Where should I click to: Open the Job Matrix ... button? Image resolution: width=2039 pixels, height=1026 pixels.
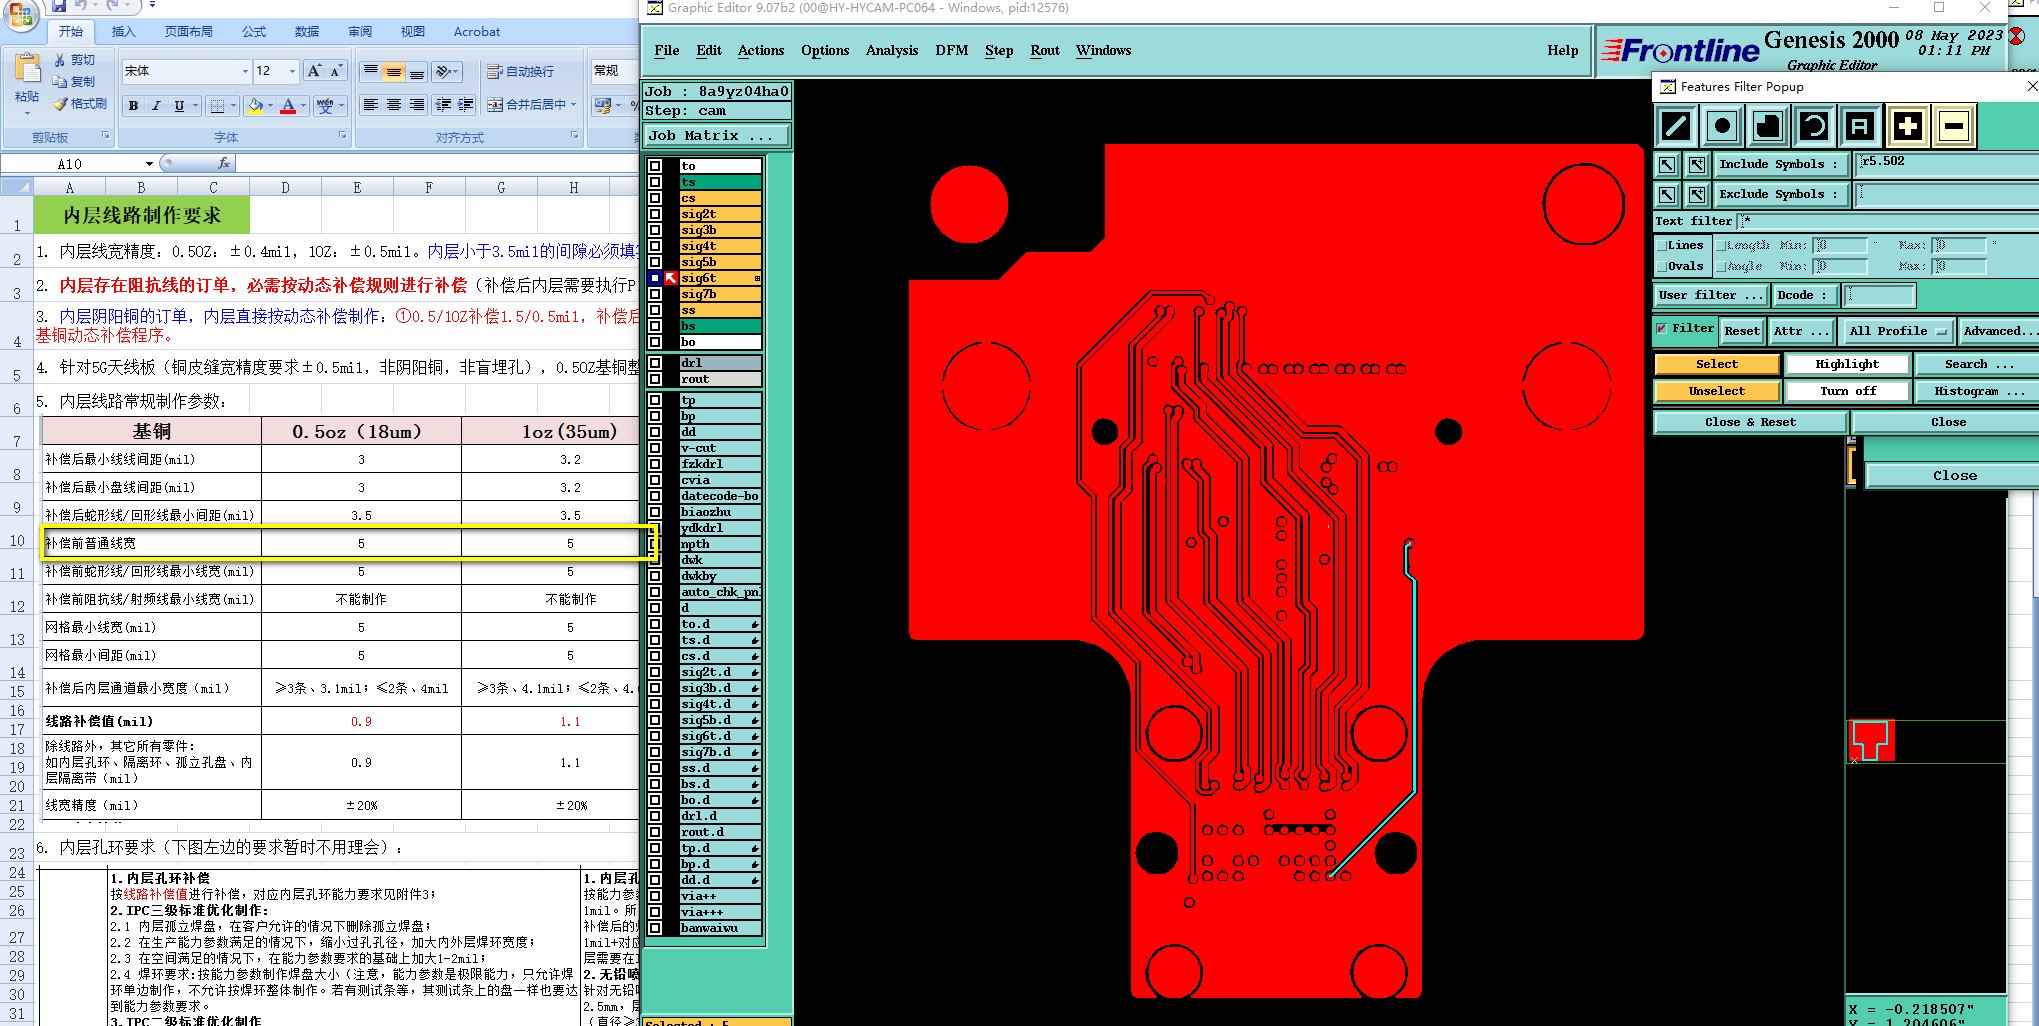click(716, 136)
